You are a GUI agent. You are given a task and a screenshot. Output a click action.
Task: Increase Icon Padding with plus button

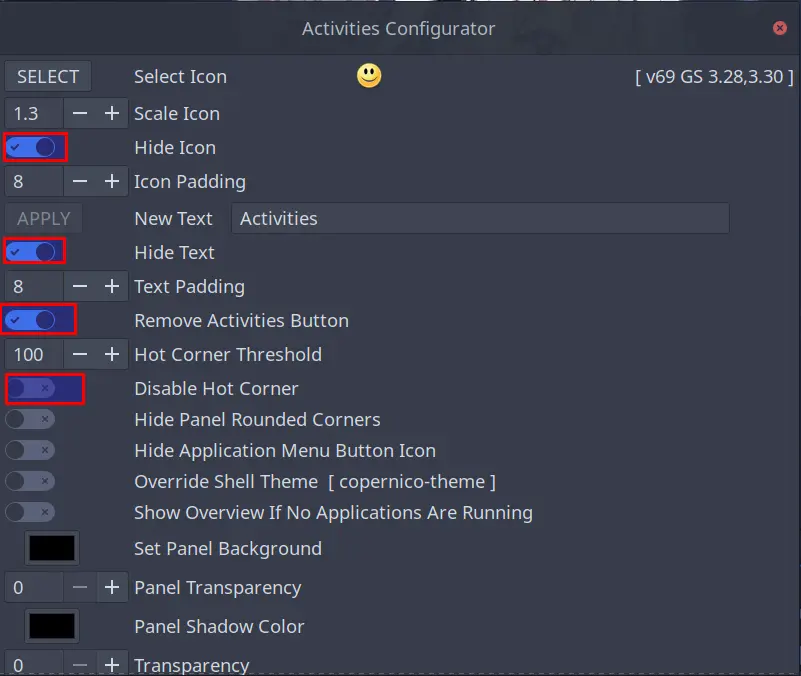(112, 181)
